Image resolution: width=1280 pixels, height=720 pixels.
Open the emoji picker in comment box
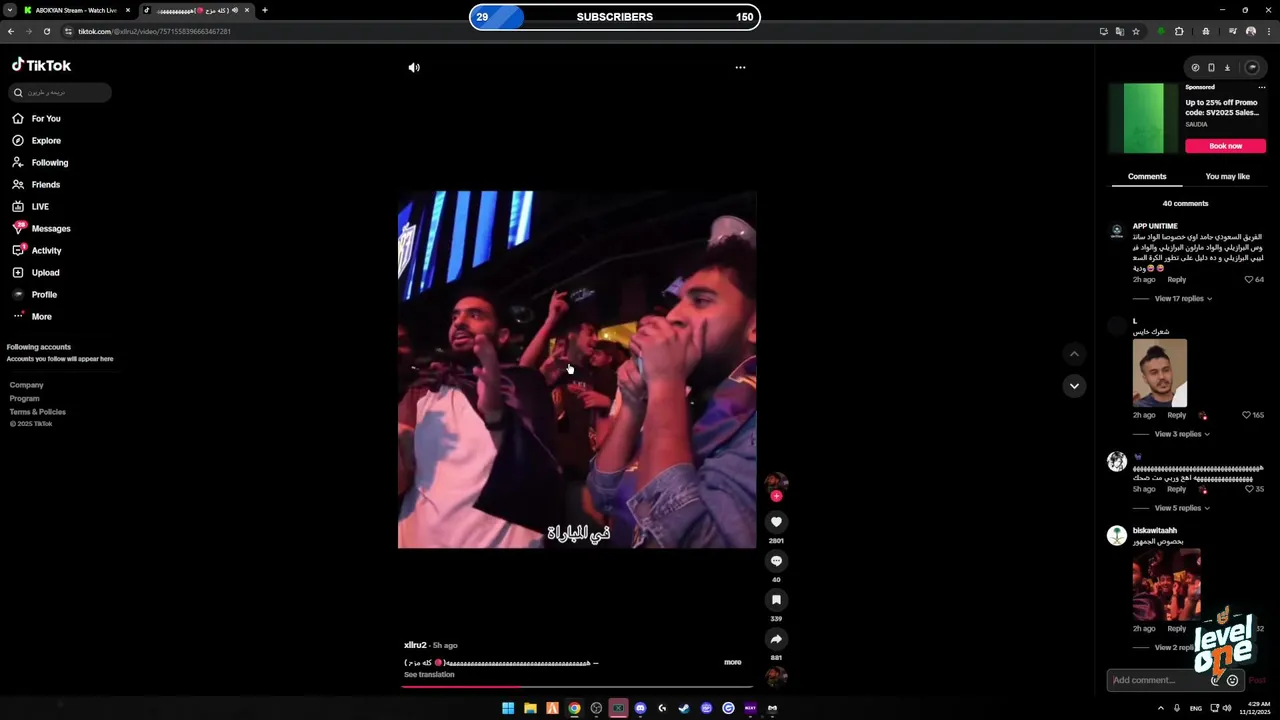[1232, 680]
